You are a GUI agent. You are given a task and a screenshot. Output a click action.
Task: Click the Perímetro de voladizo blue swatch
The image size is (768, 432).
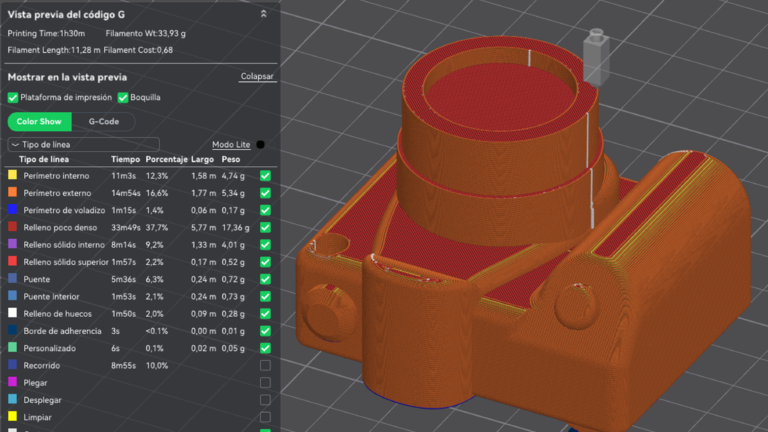coord(13,210)
